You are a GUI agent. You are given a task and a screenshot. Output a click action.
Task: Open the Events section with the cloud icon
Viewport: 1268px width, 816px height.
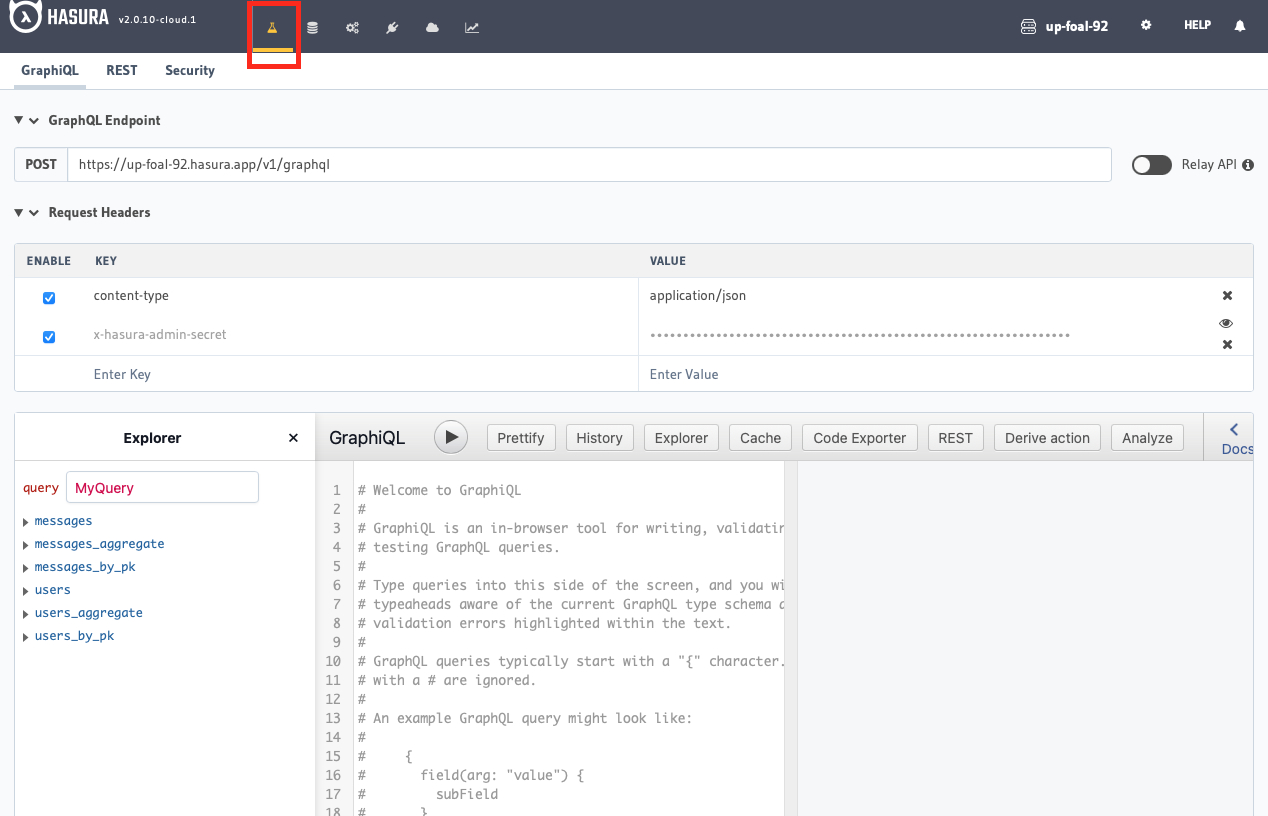431,27
